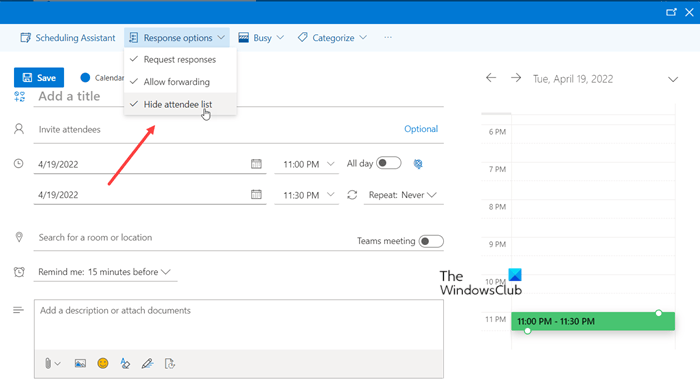Screen dimensions: 700x388
Task: Open the Repeat: Never dropdown
Action: (403, 195)
